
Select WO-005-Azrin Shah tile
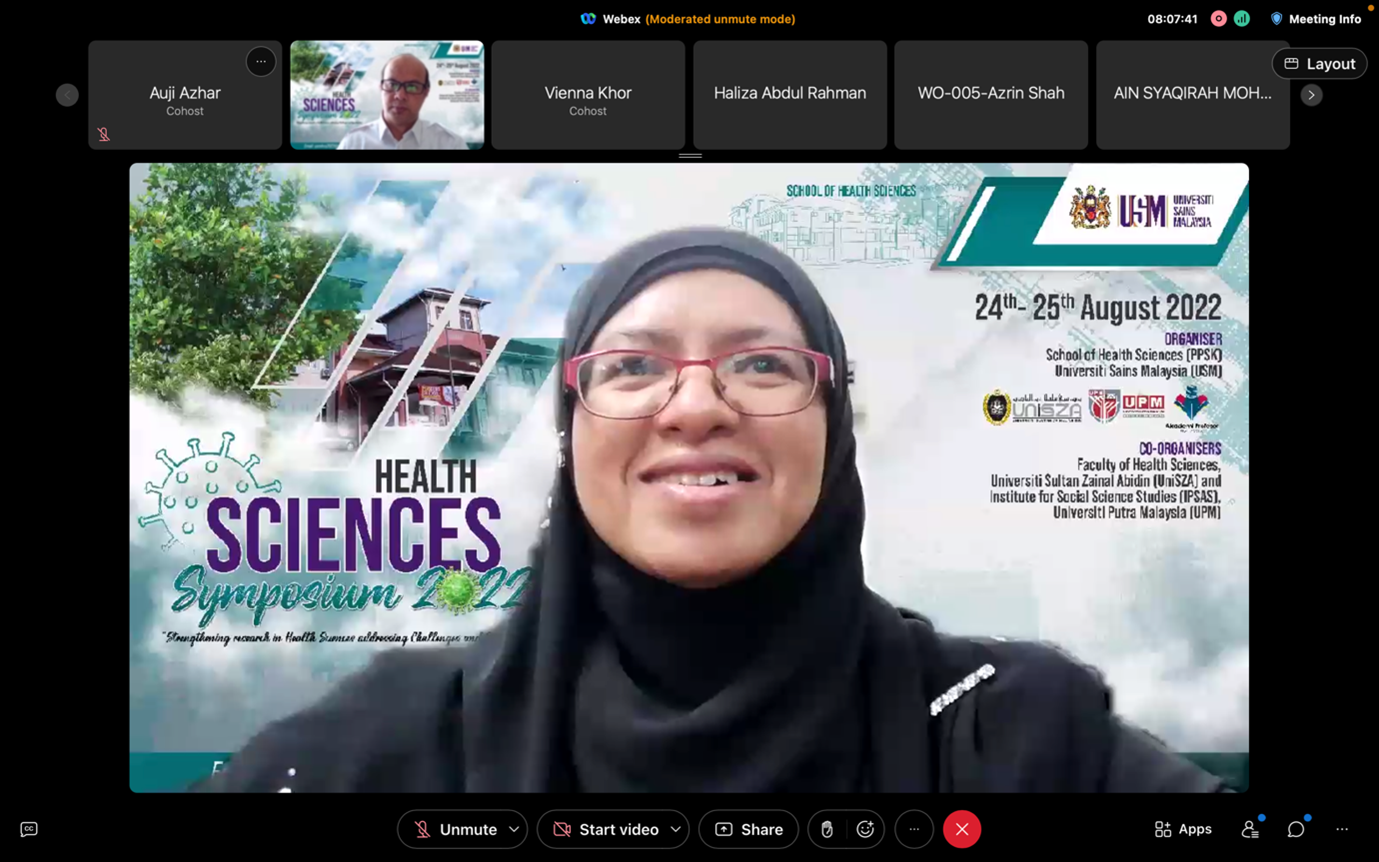(991, 95)
